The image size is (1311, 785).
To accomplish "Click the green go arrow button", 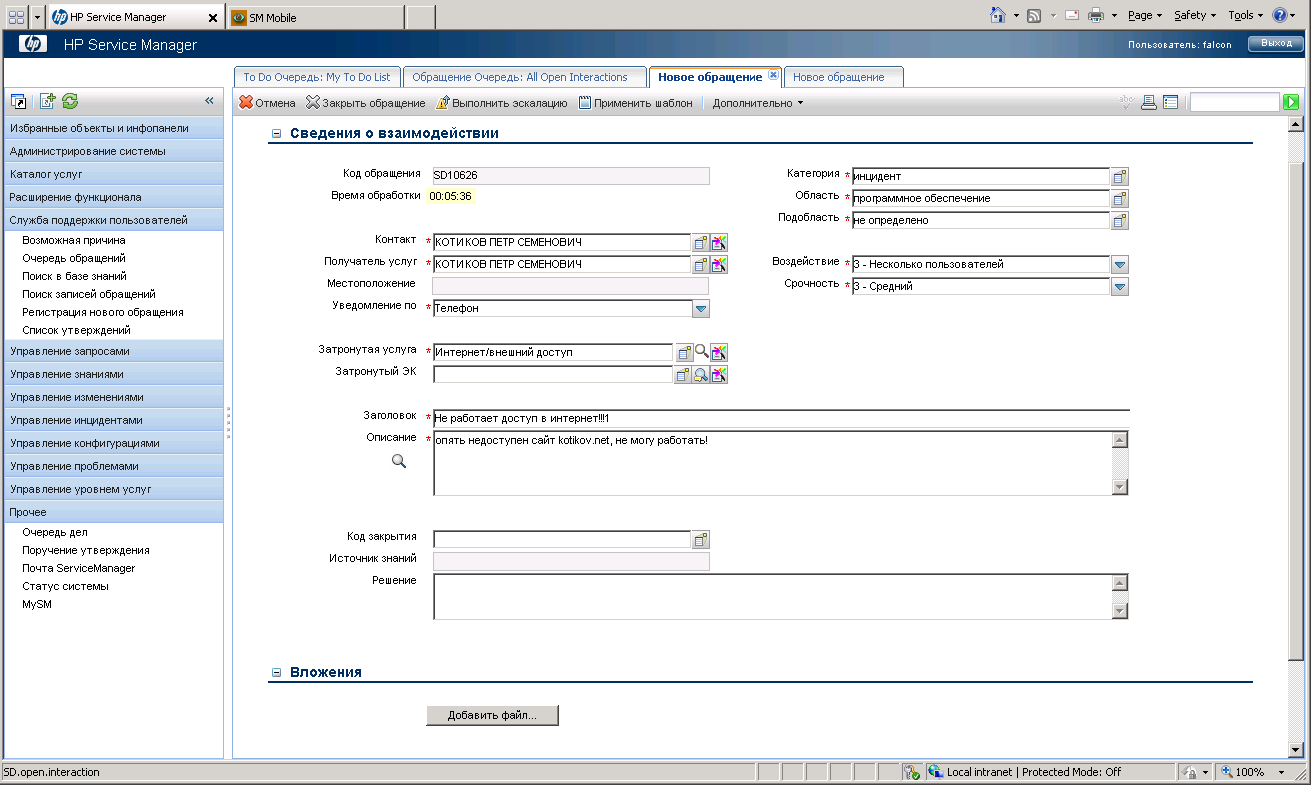I will [1291, 102].
